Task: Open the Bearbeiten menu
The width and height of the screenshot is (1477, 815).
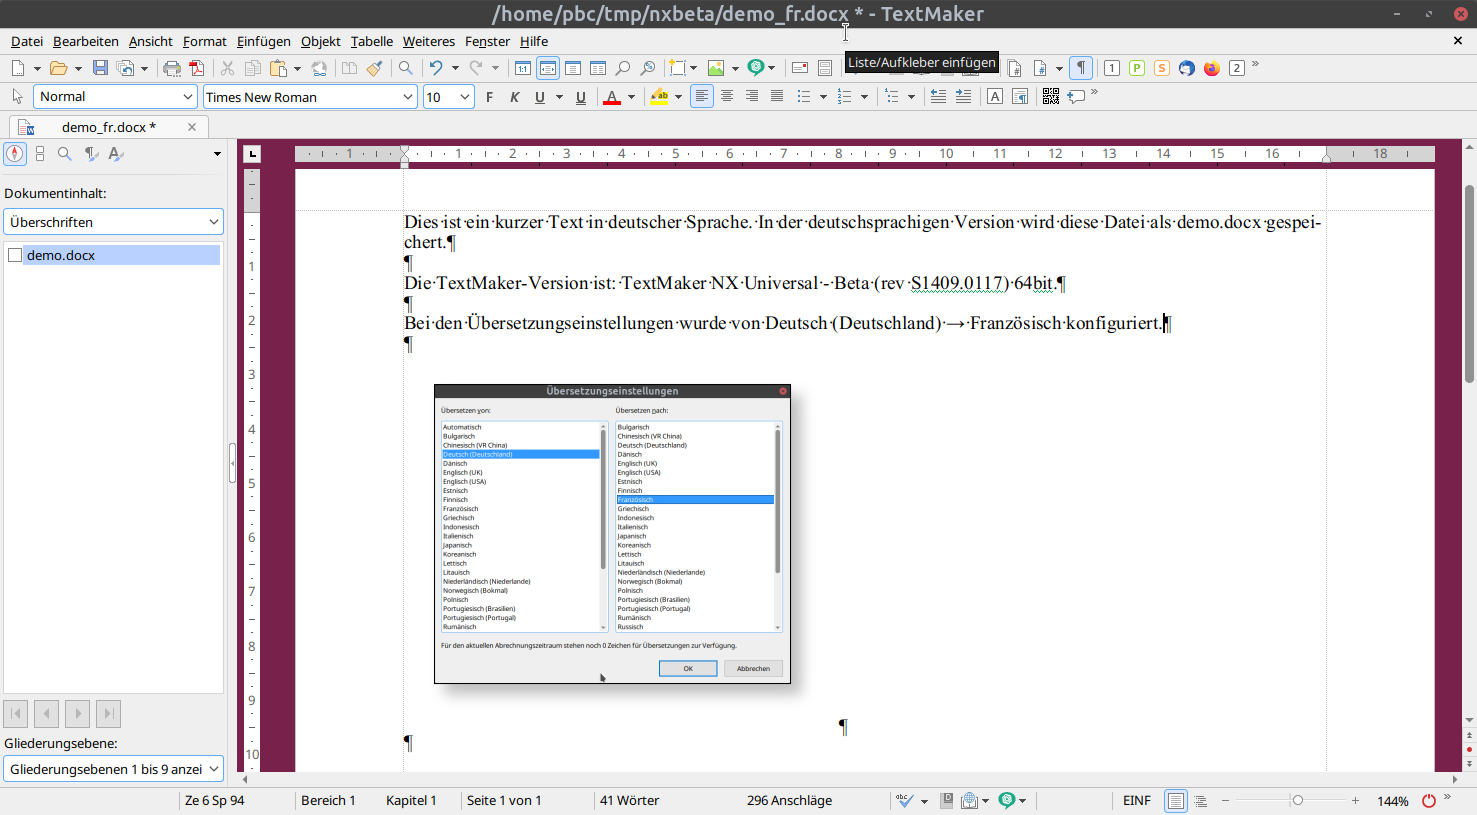Action: click(x=86, y=41)
